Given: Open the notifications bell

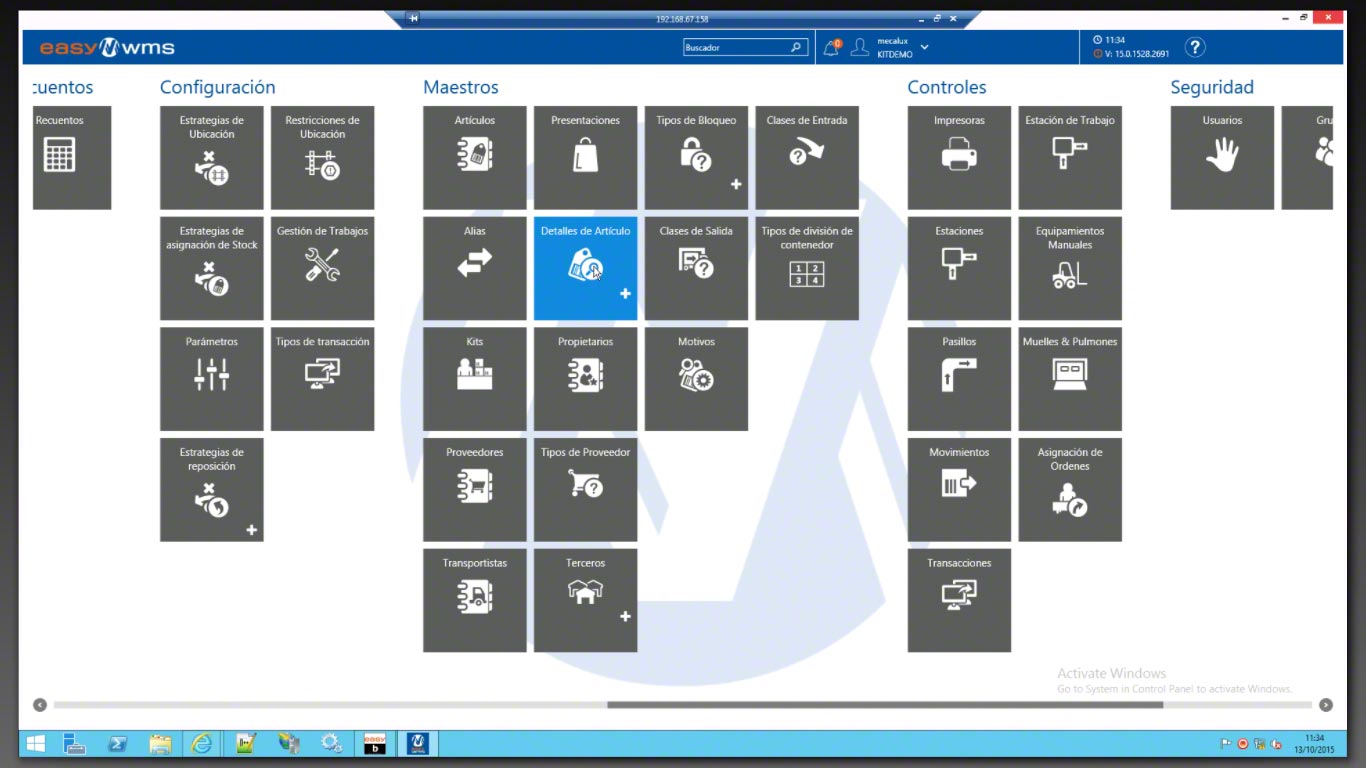Looking at the screenshot, I should [831, 47].
